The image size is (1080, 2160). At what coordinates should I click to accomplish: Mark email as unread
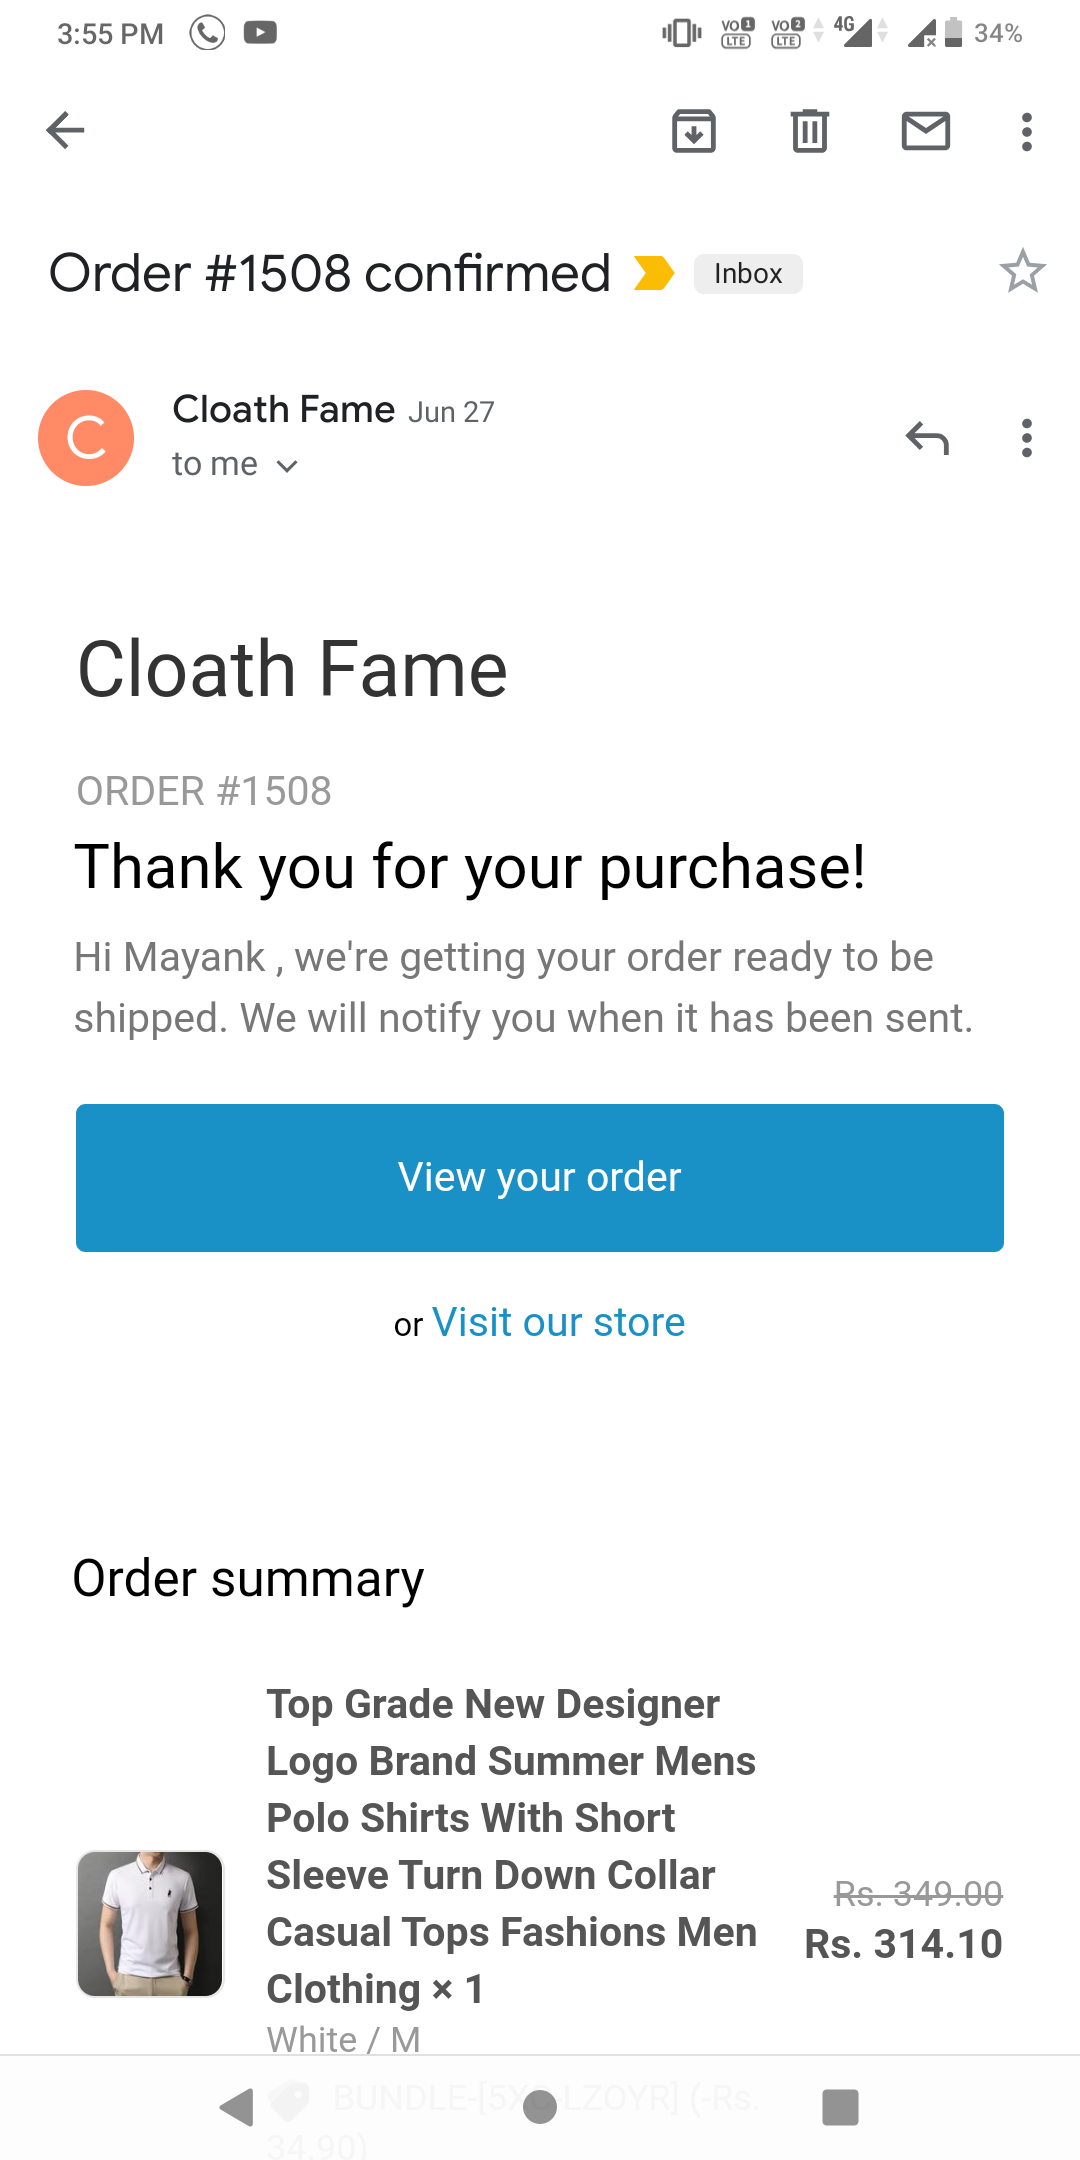[925, 131]
